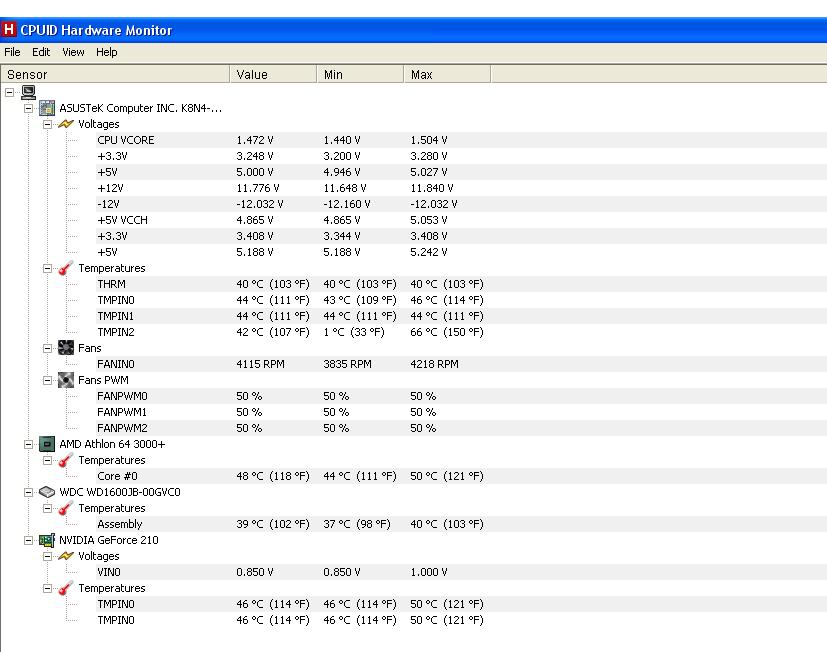Select the VIN0 voltage row

(461, 572)
